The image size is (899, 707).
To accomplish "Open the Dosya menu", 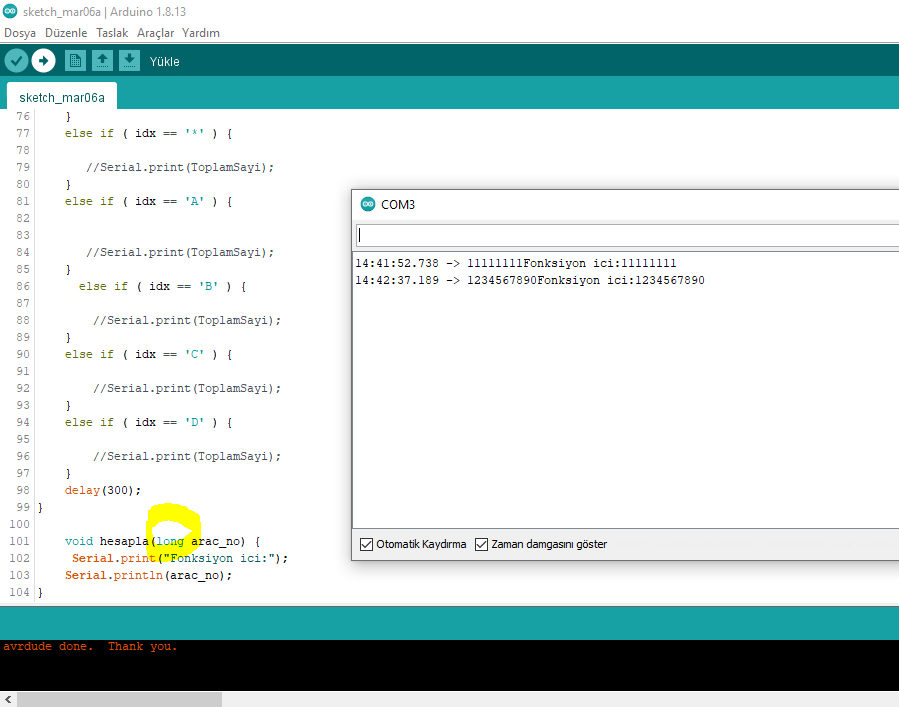I will (x=20, y=33).
